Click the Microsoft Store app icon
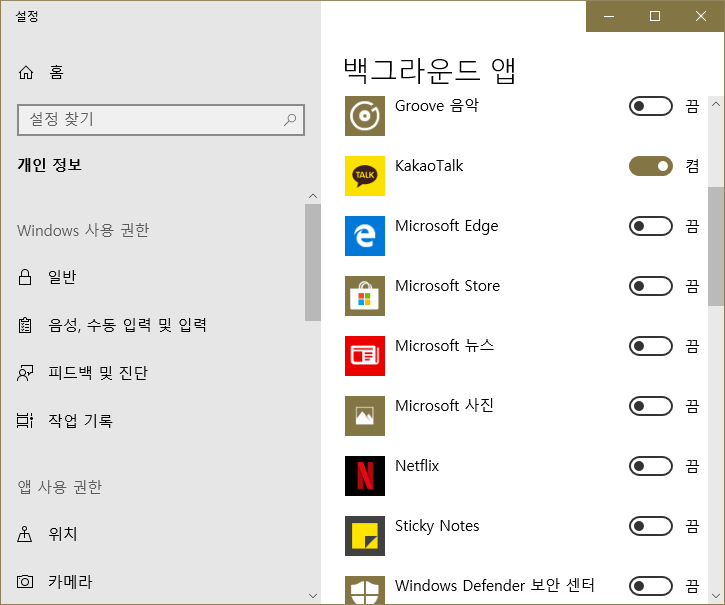 coord(365,296)
